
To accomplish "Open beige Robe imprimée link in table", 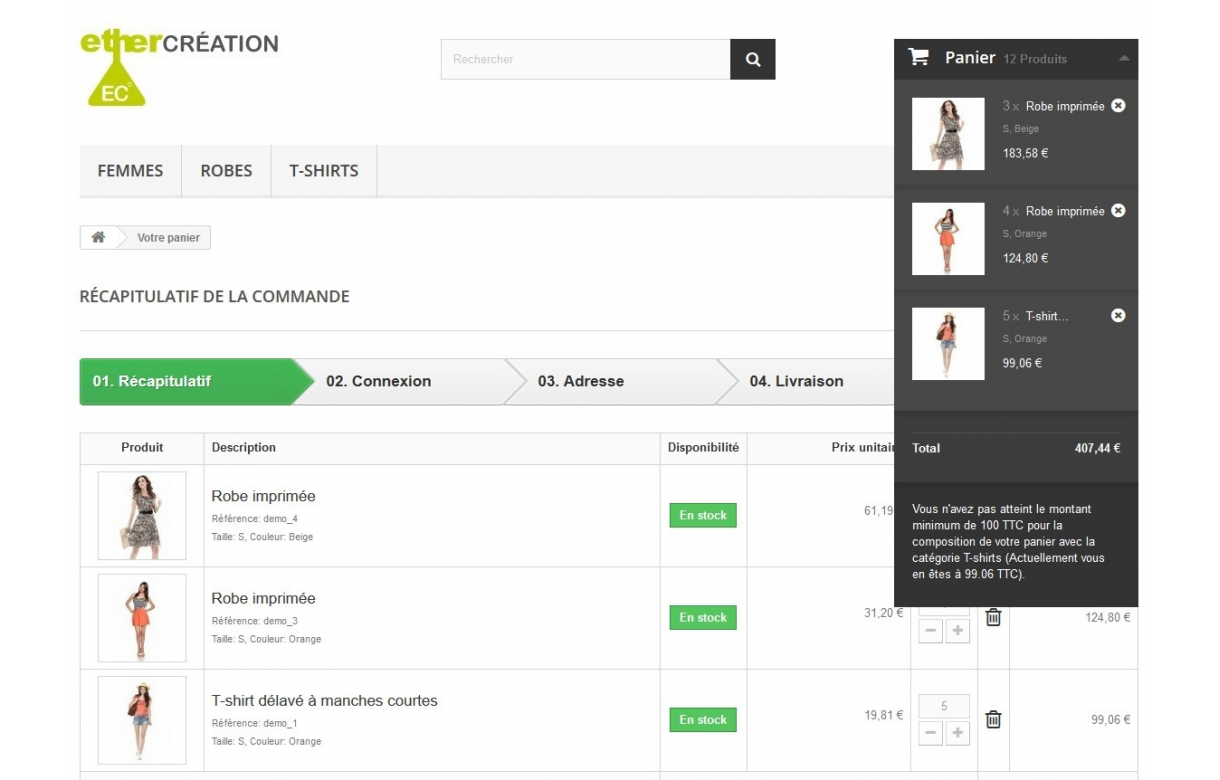I will (263, 496).
